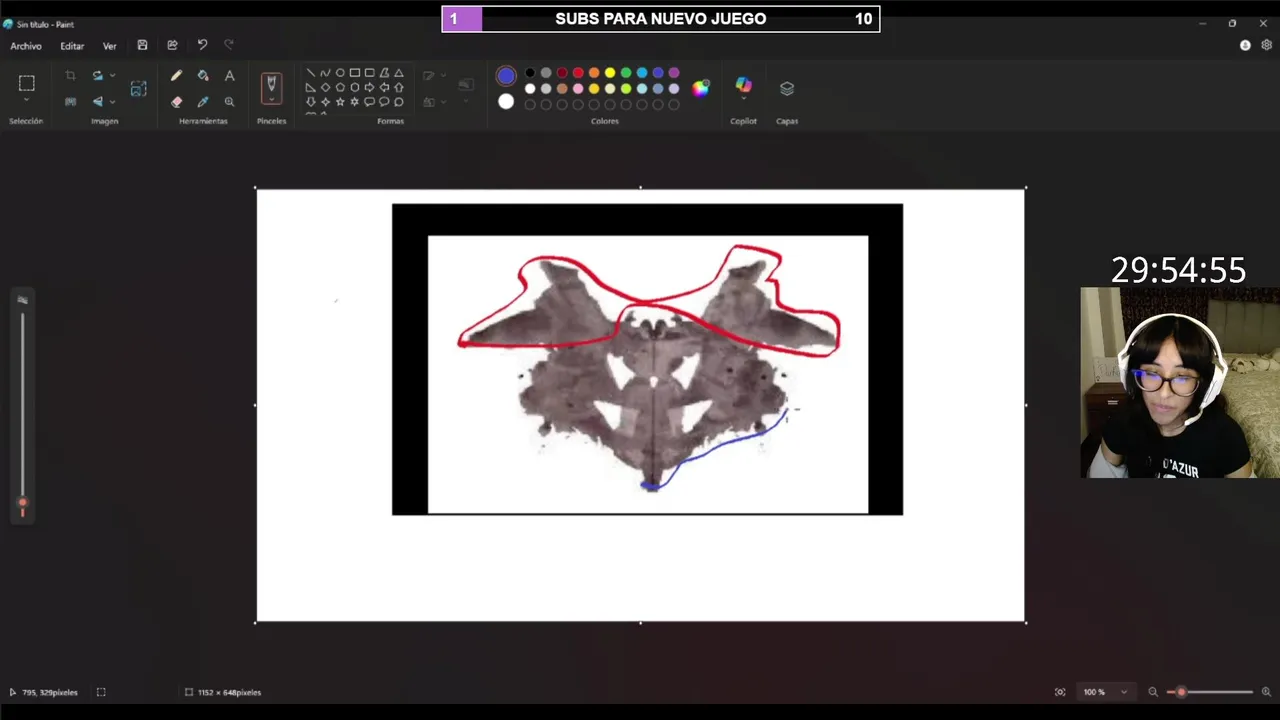Screen dimensions: 1280x720
Task: Click the flip image icon
Action: [97, 101]
